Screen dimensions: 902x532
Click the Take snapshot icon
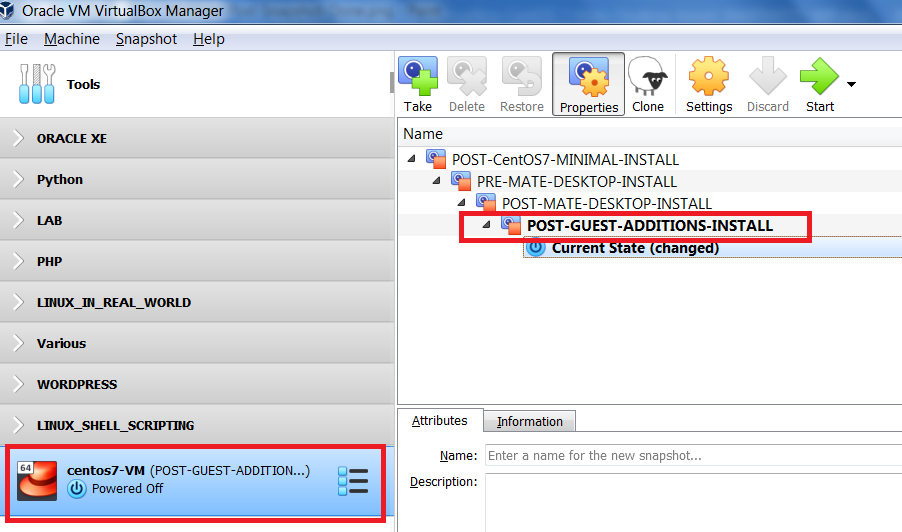(x=418, y=76)
